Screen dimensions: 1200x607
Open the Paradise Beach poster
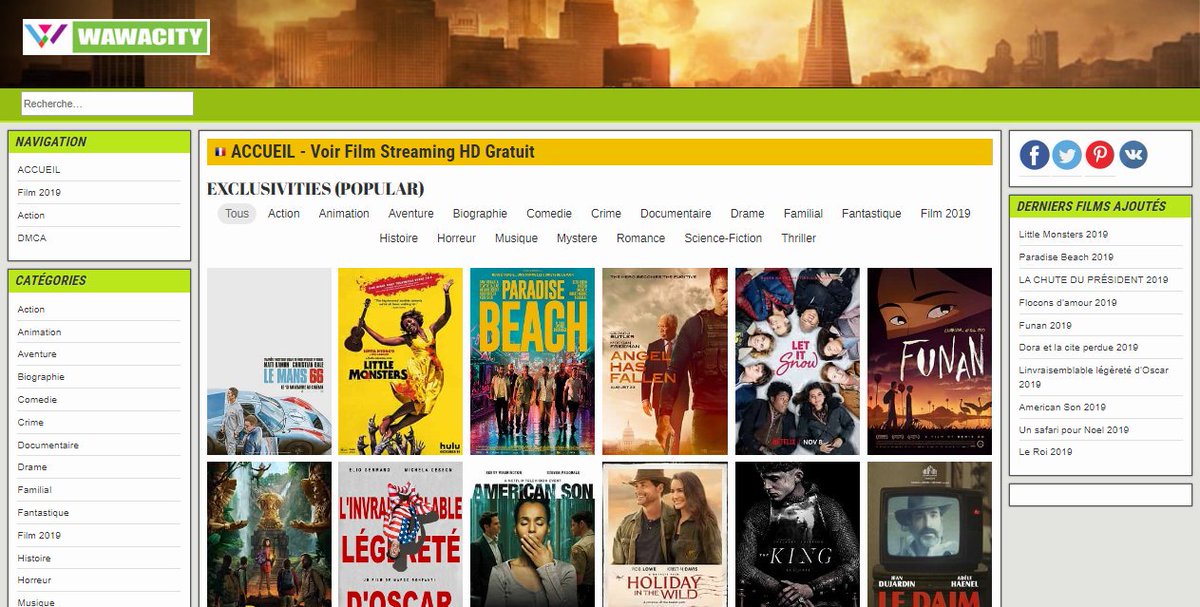[533, 361]
